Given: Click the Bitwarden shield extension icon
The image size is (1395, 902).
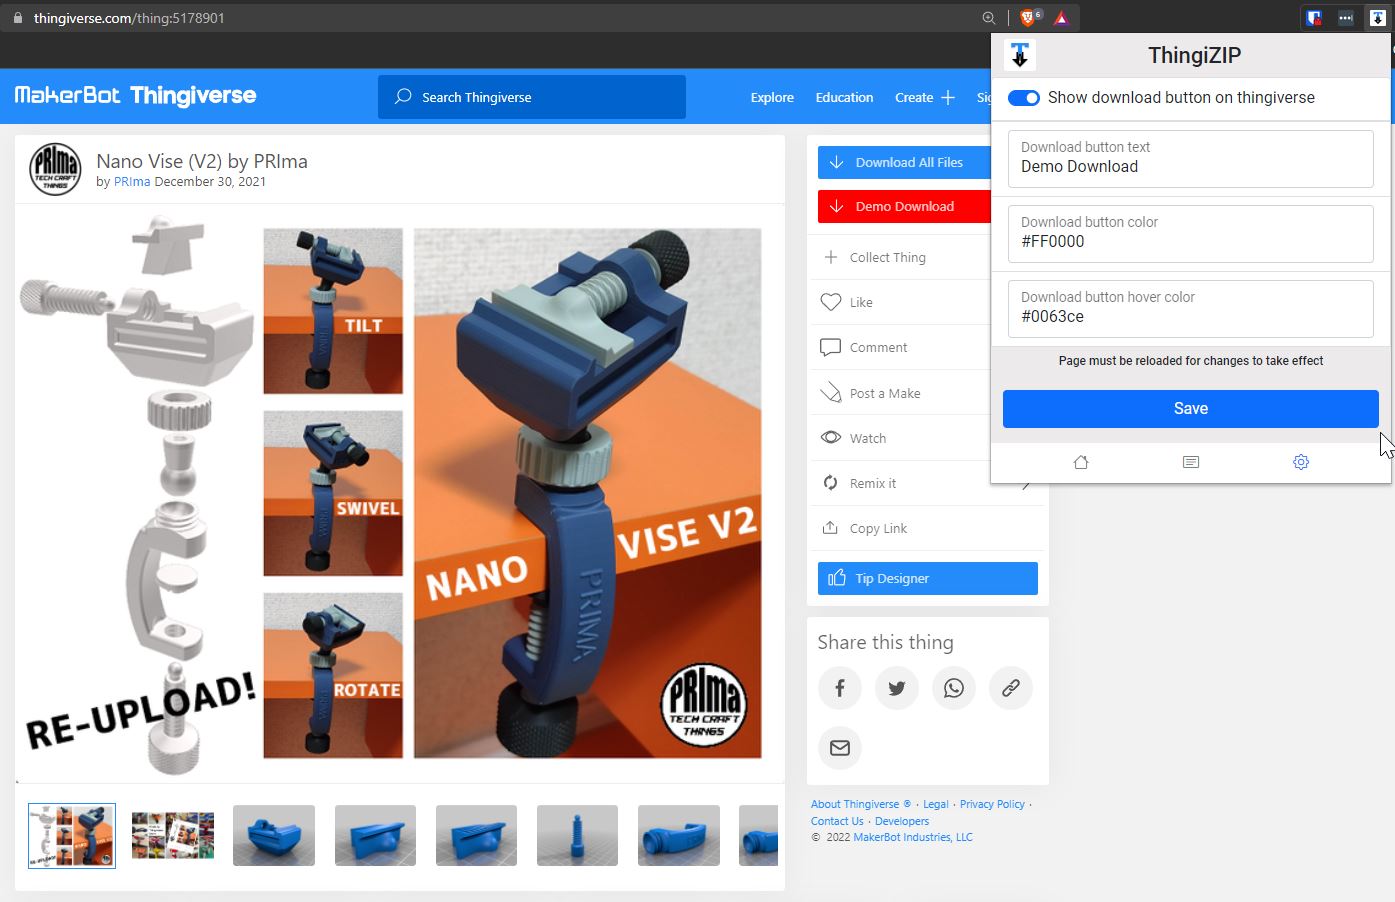Looking at the screenshot, I should coord(1314,18).
